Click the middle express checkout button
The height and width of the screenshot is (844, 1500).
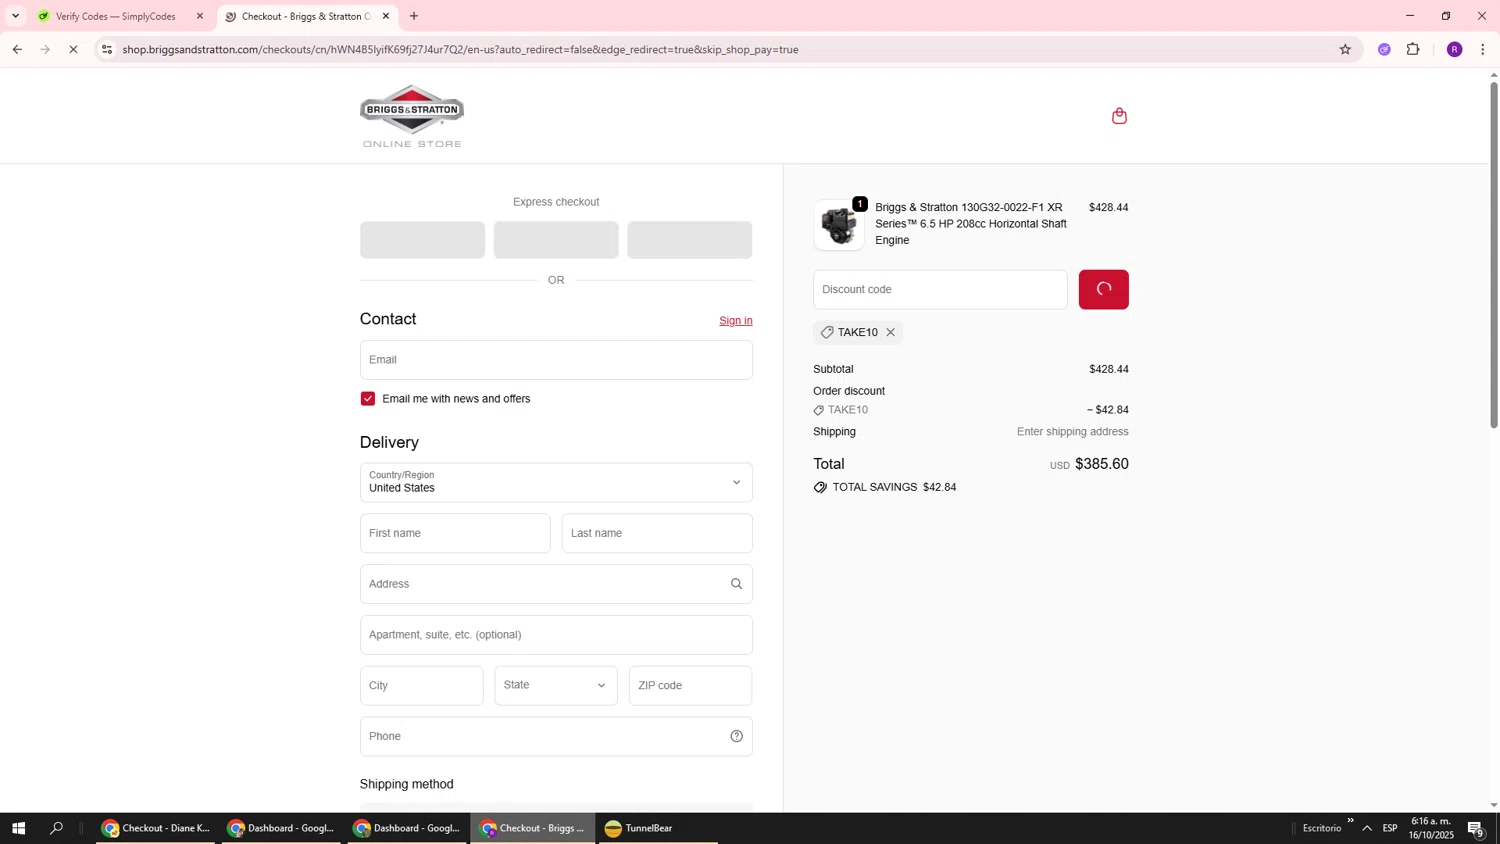556,240
